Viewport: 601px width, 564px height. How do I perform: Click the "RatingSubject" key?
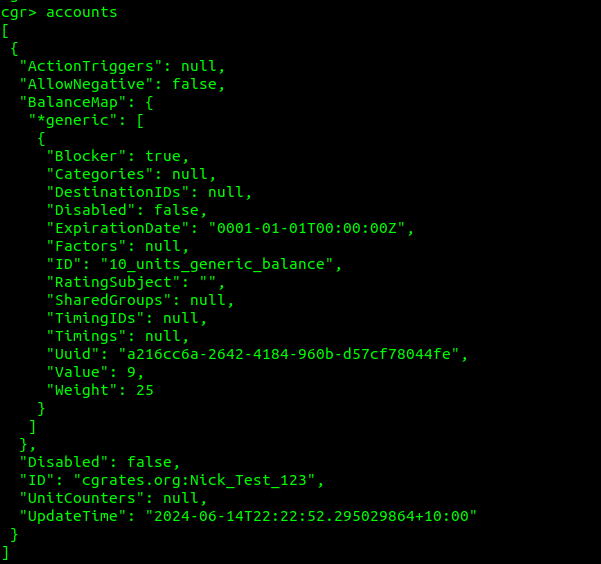(x=113, y=282)
